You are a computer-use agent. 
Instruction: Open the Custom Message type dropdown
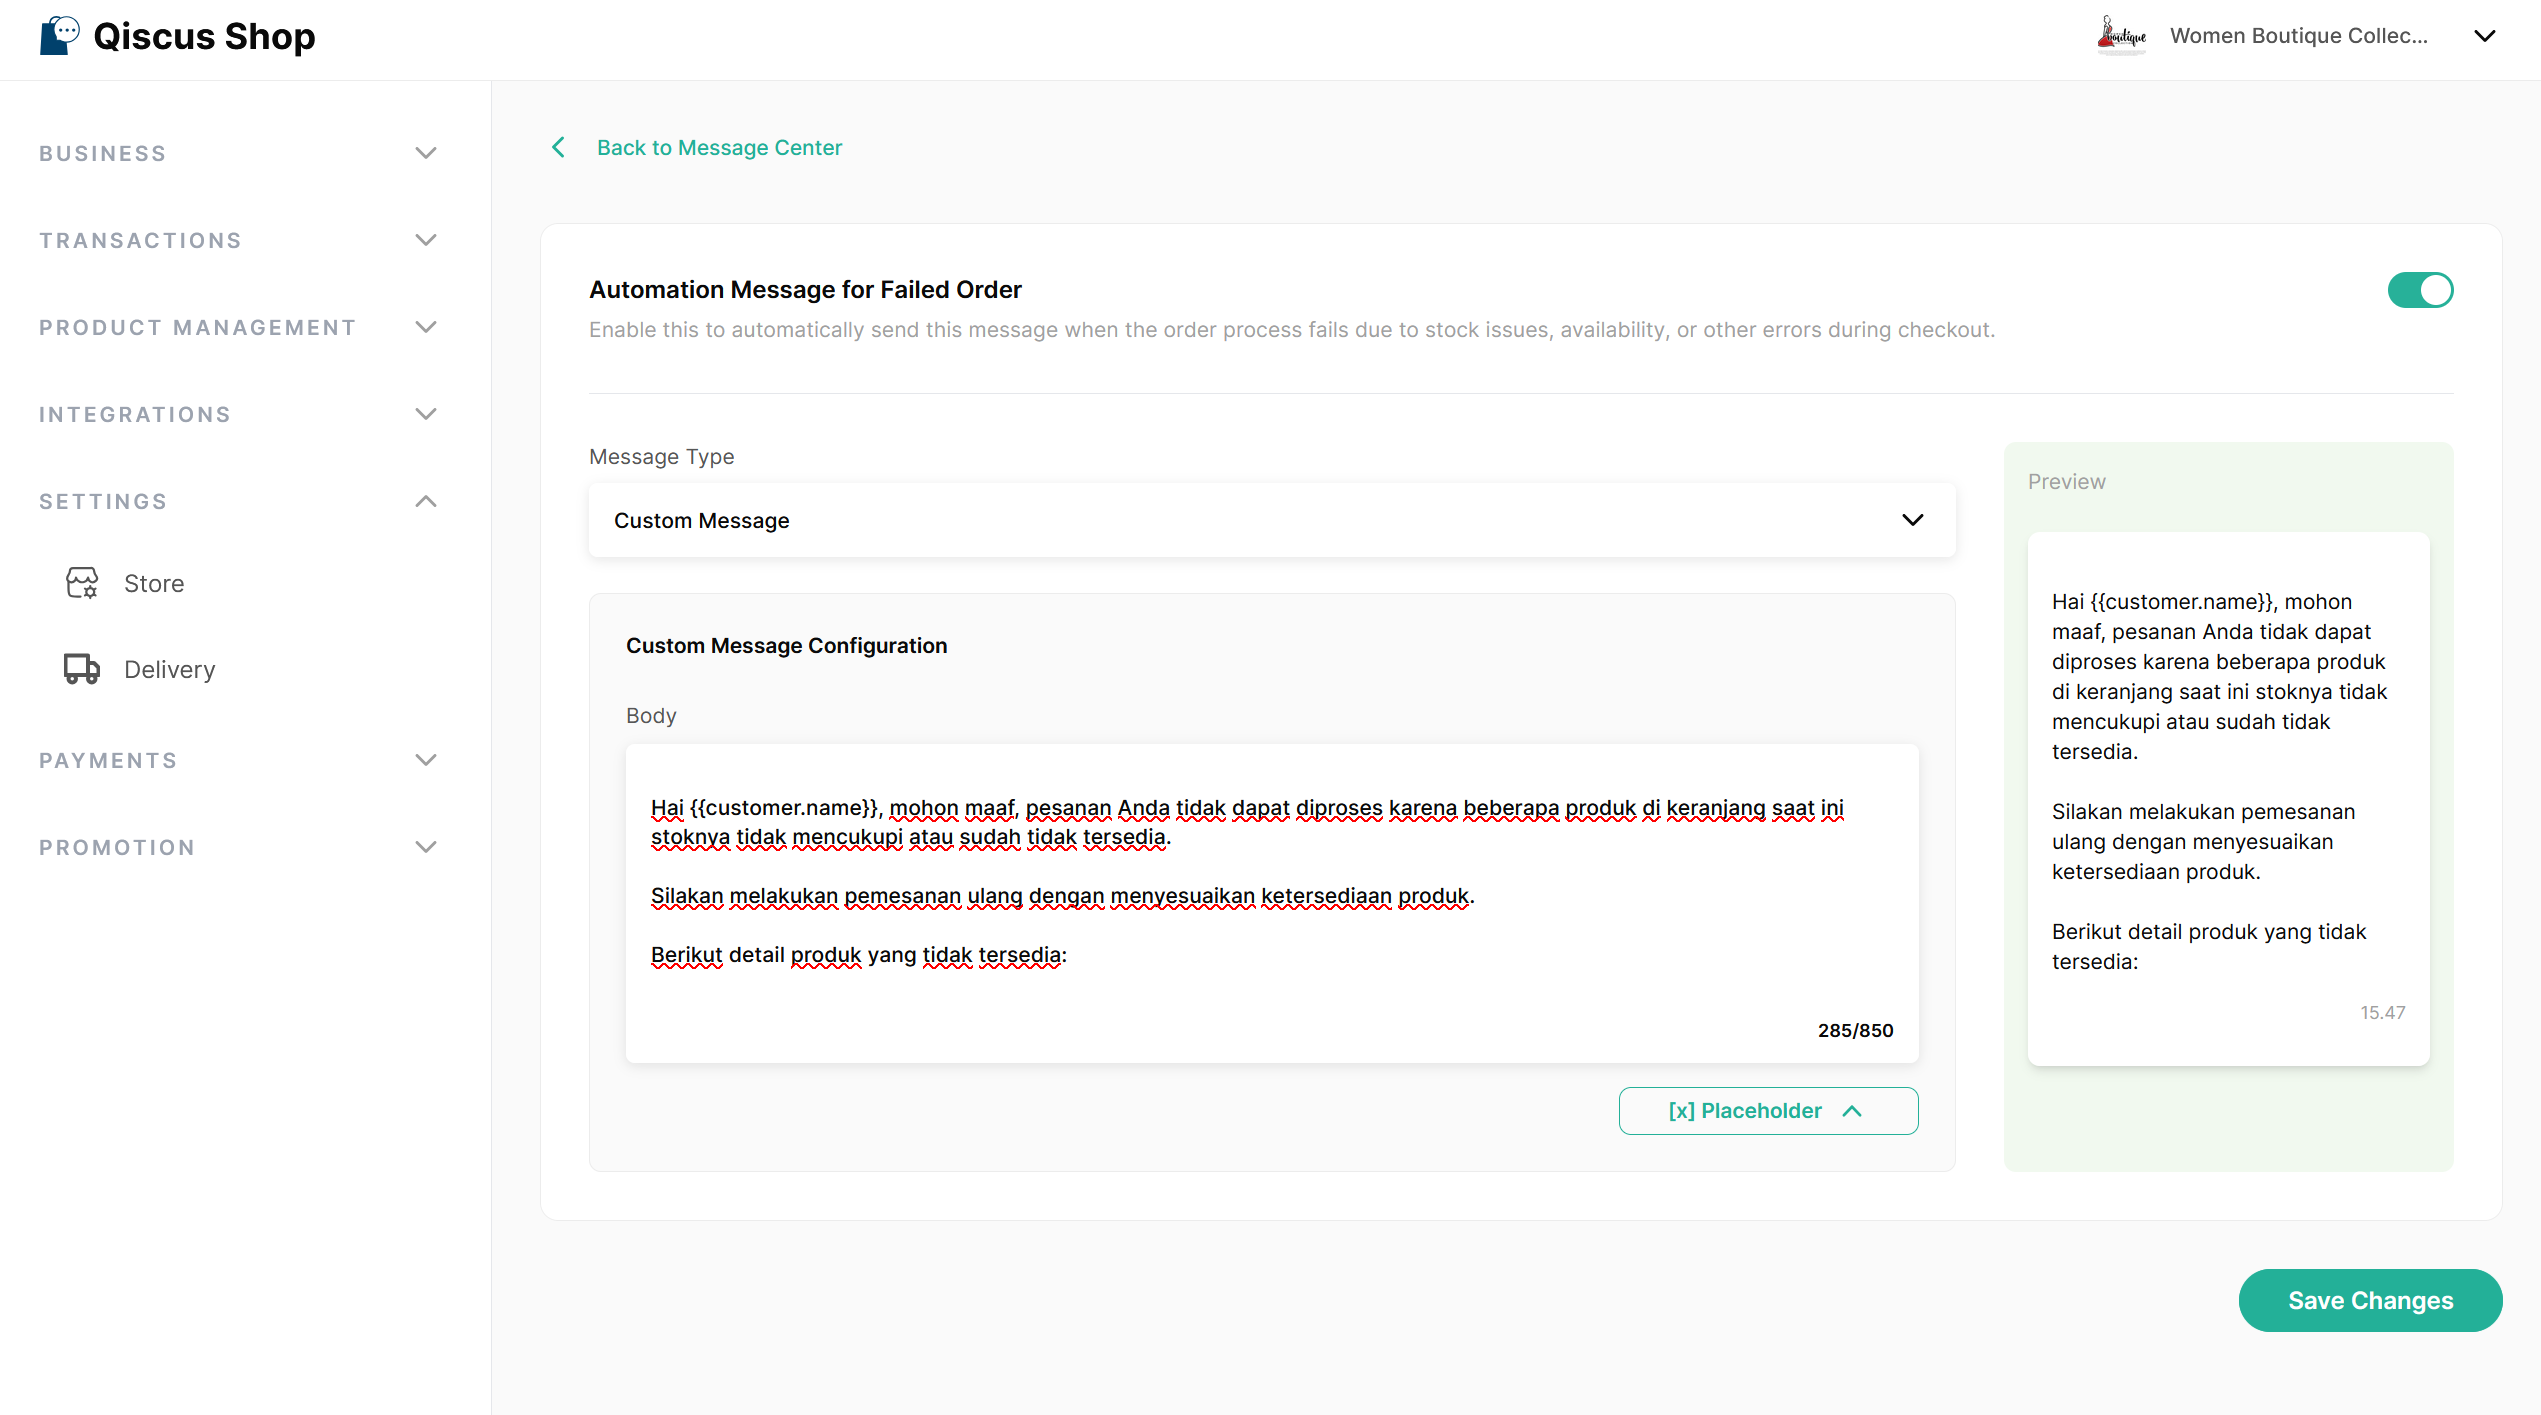(1272, 520)
